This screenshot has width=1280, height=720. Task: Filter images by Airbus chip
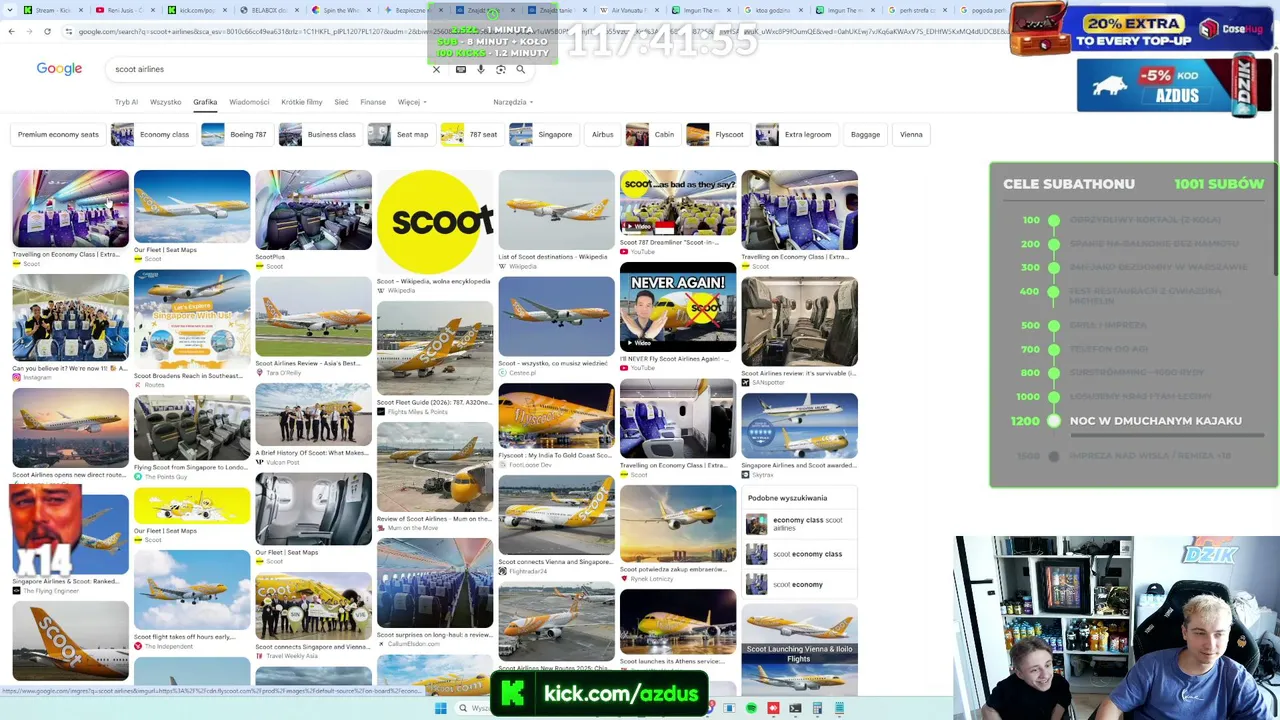(602, 134)
